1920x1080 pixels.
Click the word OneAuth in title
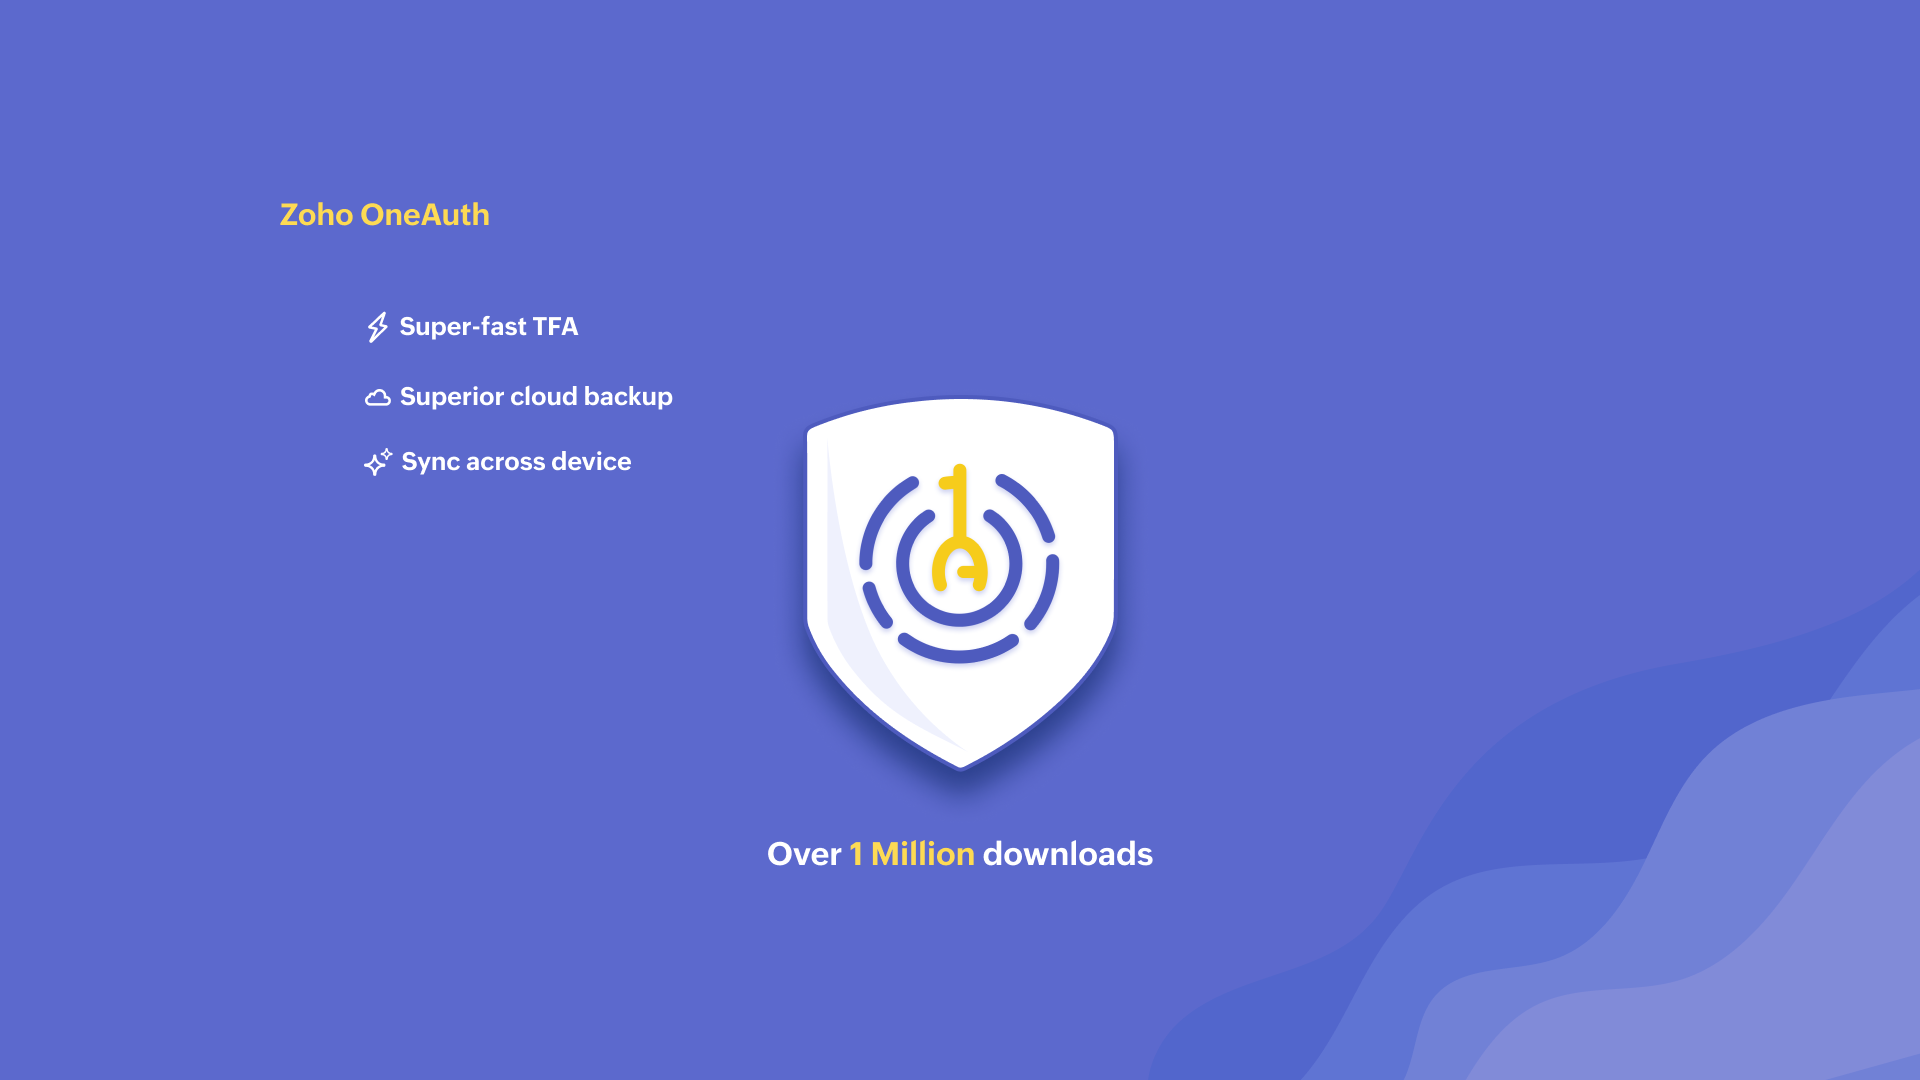(x=425, y=215)
